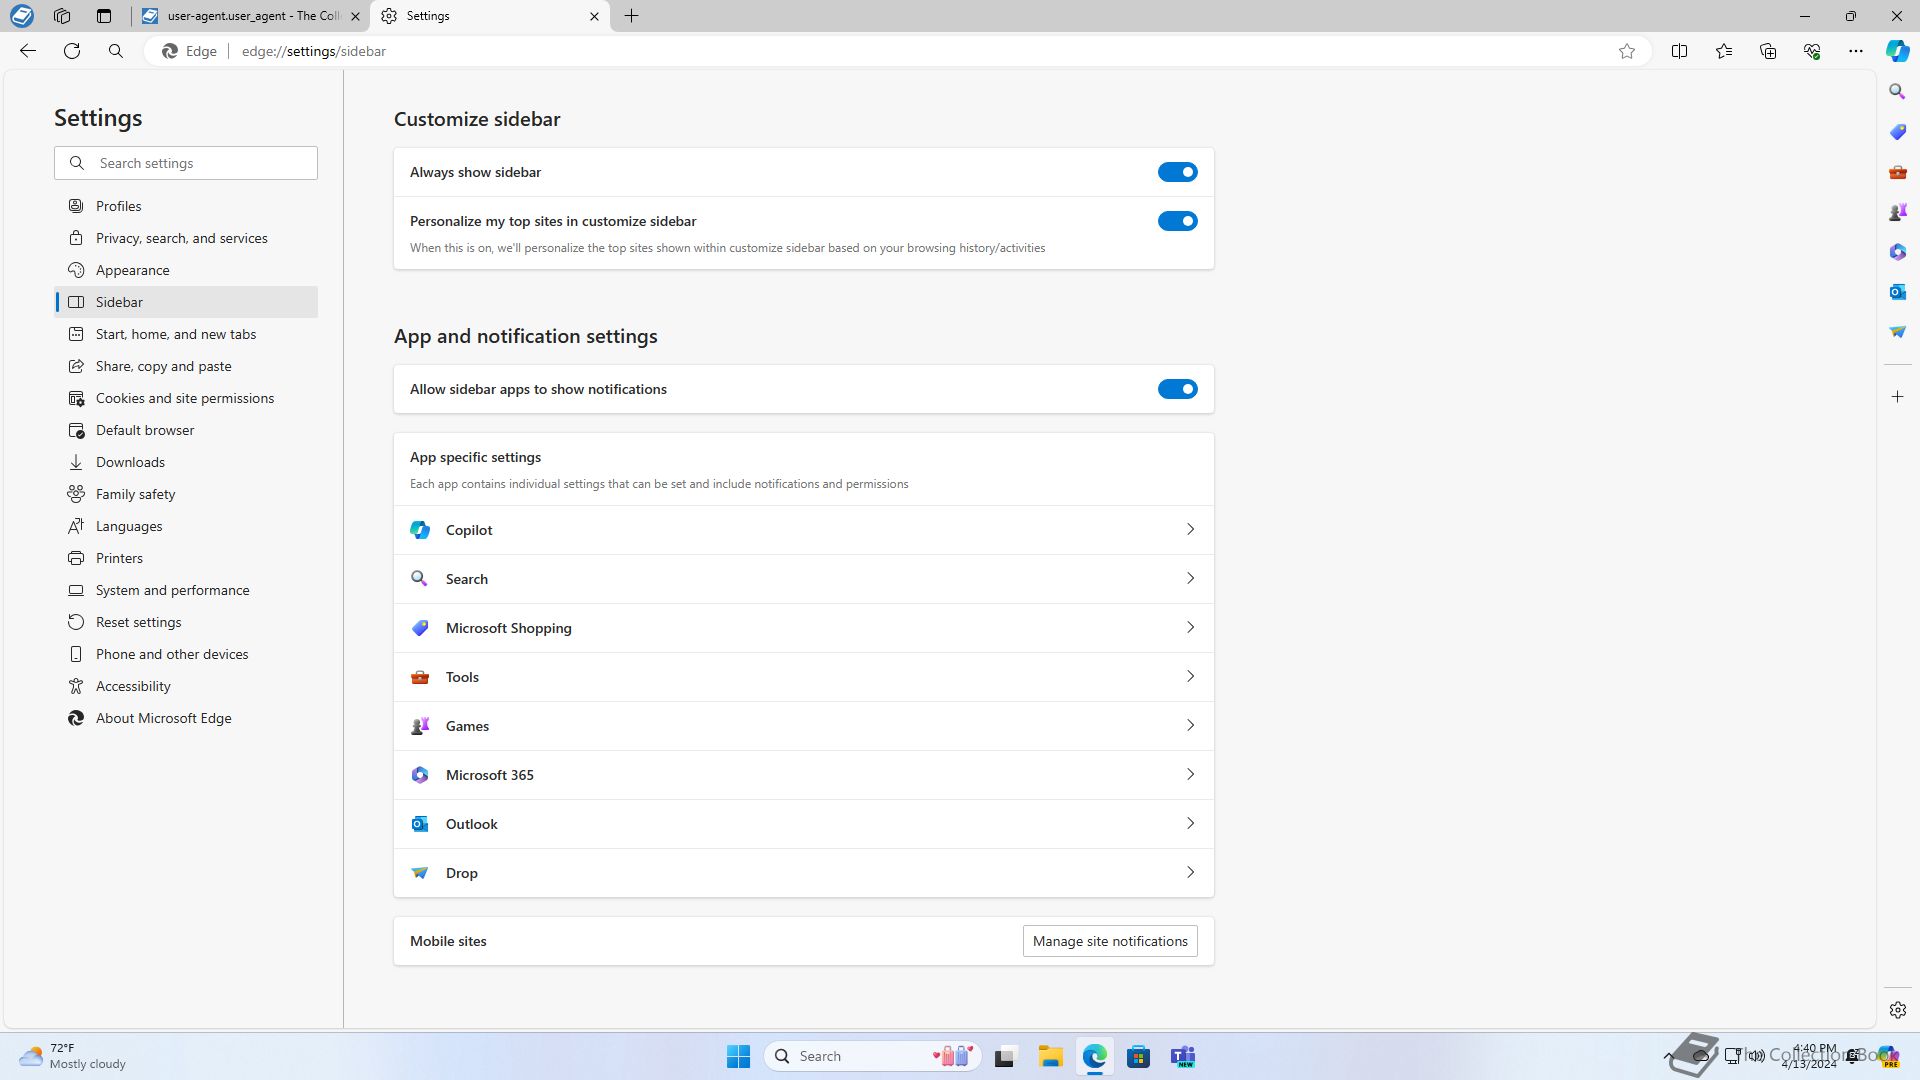Expand Microsoft 365 settings row

(x=803, y=775)
